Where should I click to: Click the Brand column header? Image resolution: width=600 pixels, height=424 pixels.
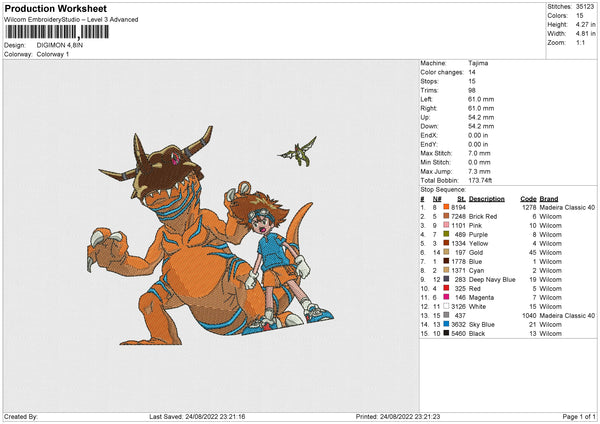(549, 199)
